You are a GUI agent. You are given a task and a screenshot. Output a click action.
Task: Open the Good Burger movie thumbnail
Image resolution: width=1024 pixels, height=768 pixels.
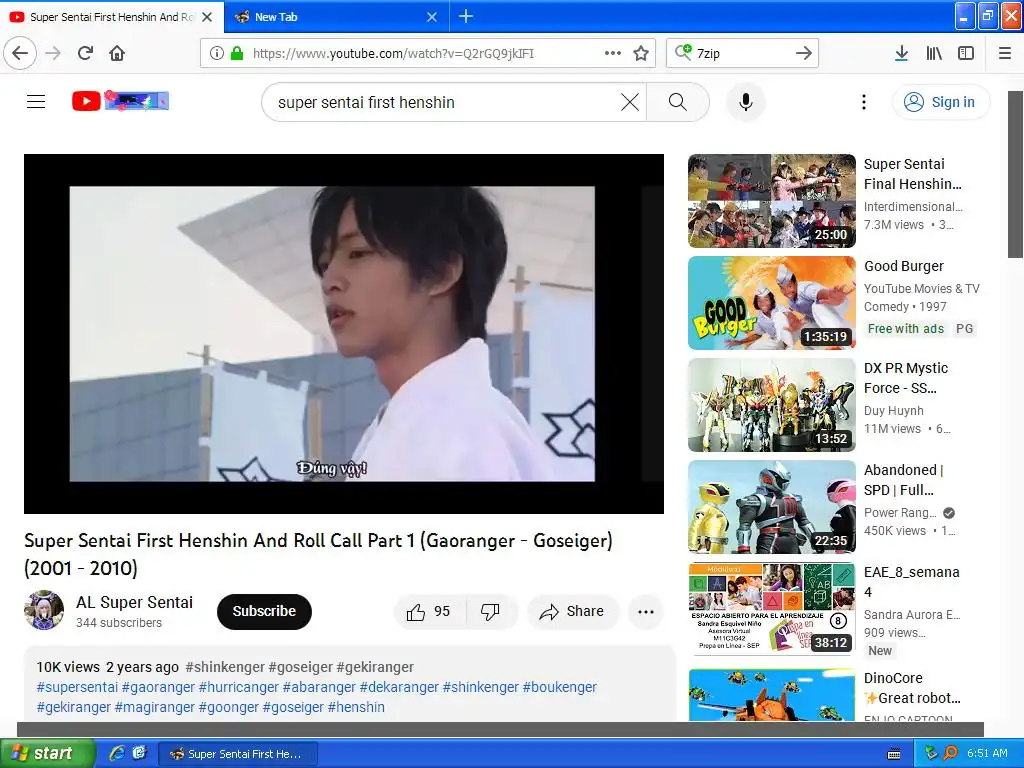coord(772,303)
